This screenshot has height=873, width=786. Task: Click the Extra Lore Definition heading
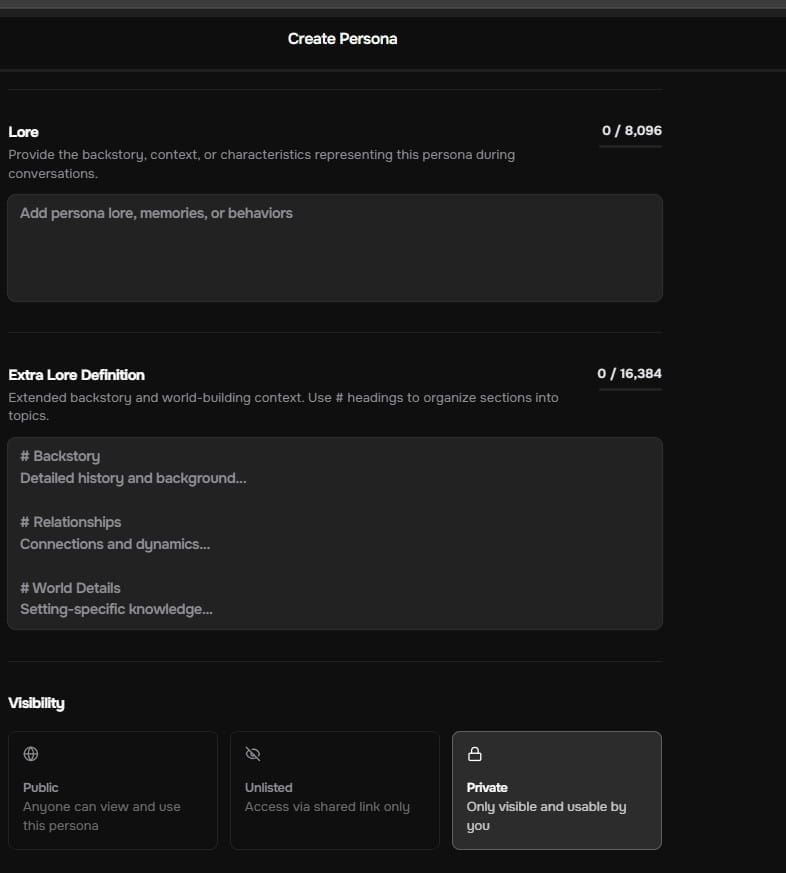[76, 375]
